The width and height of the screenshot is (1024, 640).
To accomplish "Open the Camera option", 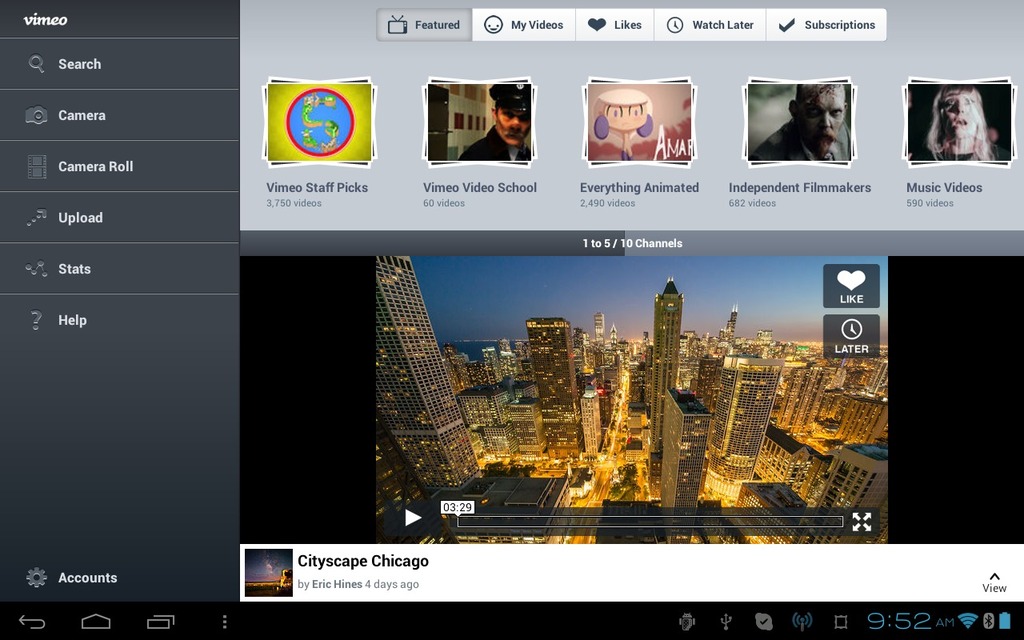I will point(120,115).
